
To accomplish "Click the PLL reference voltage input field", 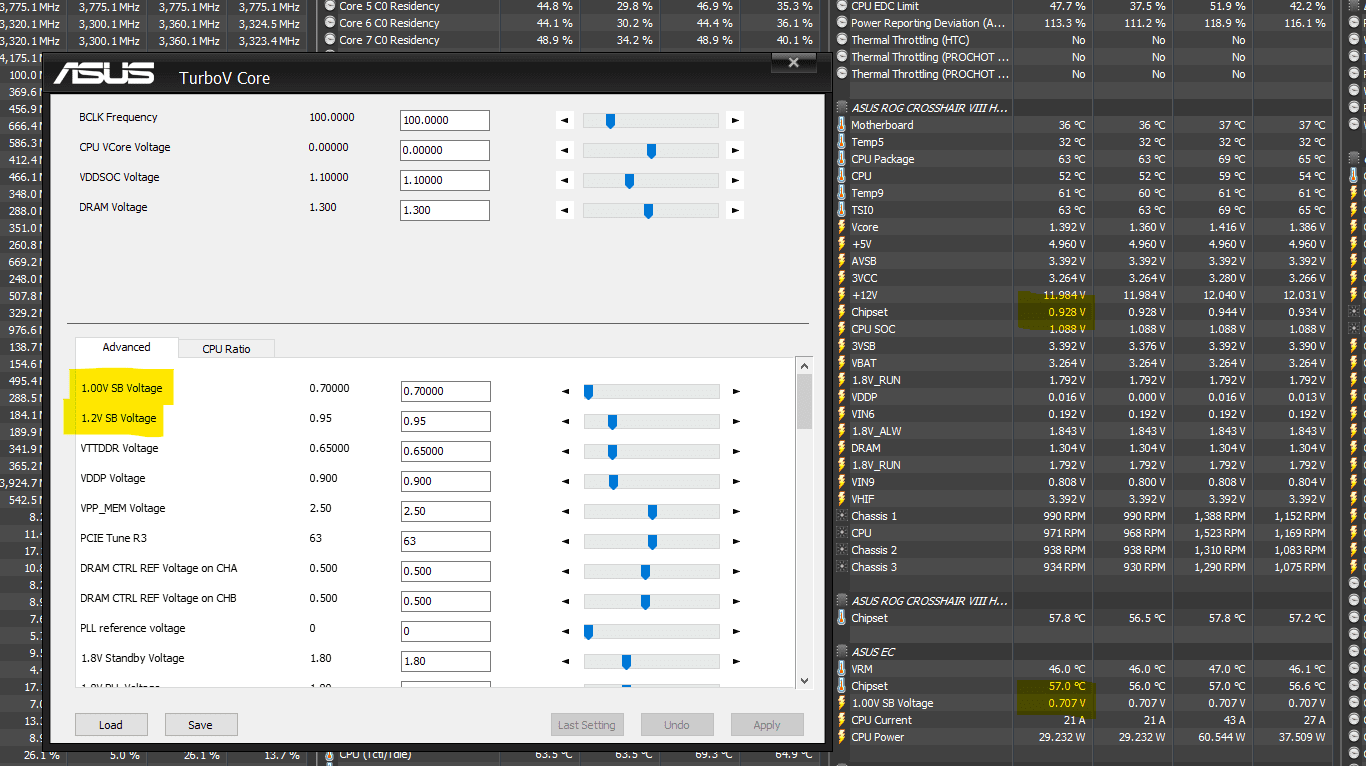I will [446, 631].
